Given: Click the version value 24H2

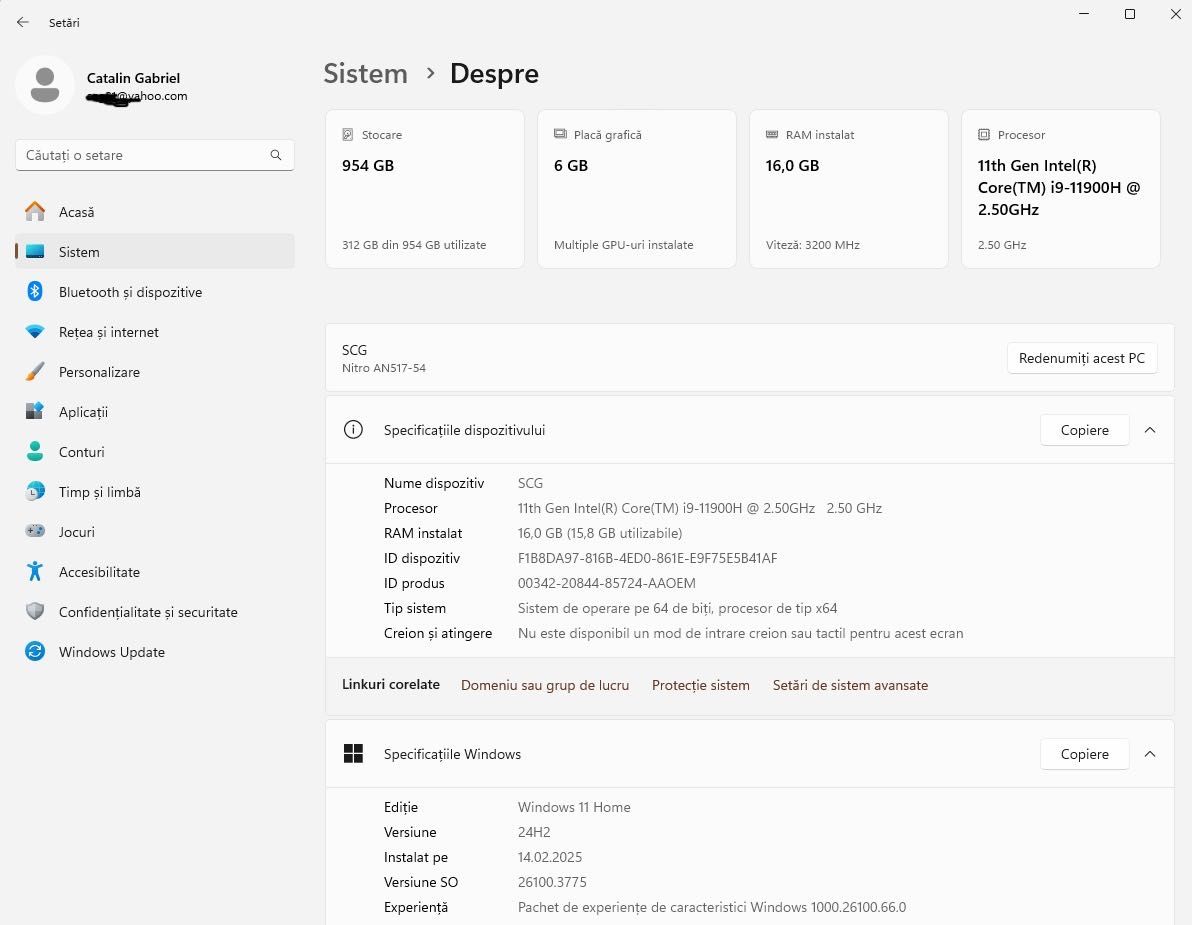Looking at the screenshot, I should (x=534, y=832).
